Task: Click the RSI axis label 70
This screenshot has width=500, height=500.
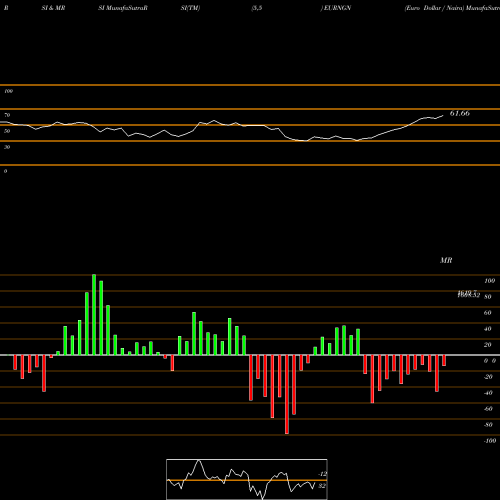Action: [x=7, y=115]
